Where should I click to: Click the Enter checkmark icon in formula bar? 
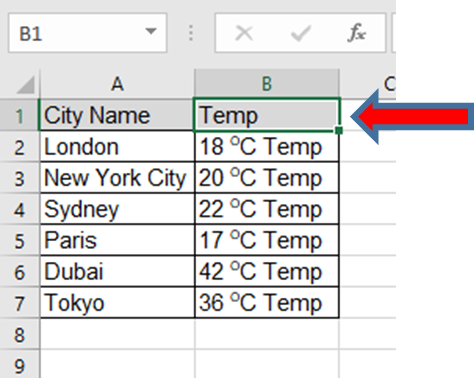coord(301,33)
